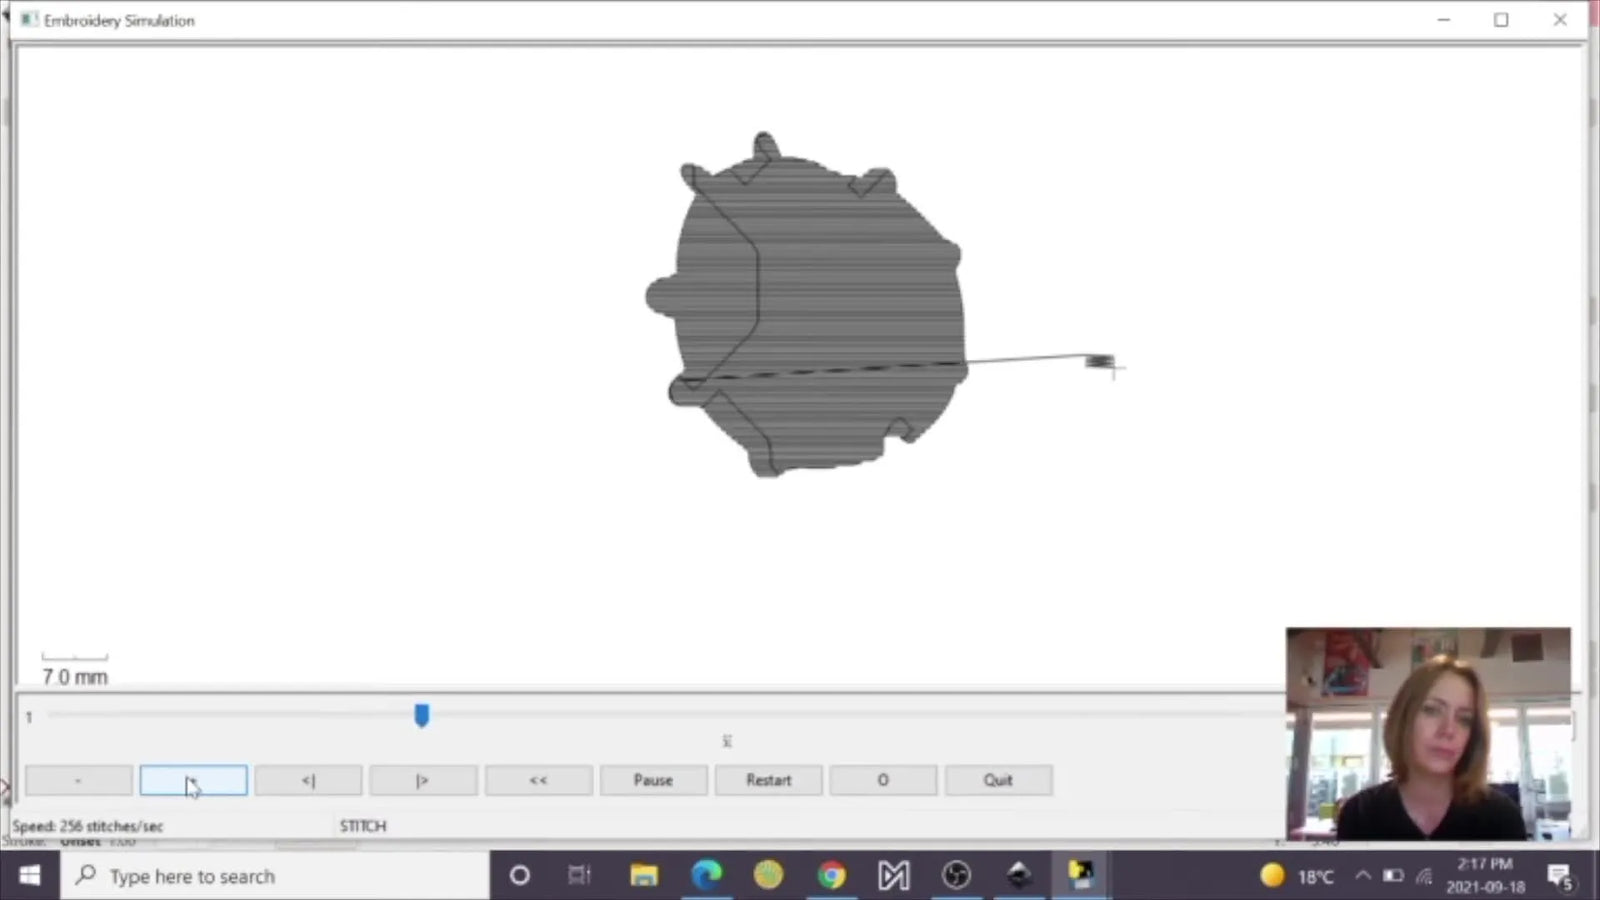Open the Windows Start menu
Screen dimensions: 1600x900
pyautogui.click(x=29, y=876)
